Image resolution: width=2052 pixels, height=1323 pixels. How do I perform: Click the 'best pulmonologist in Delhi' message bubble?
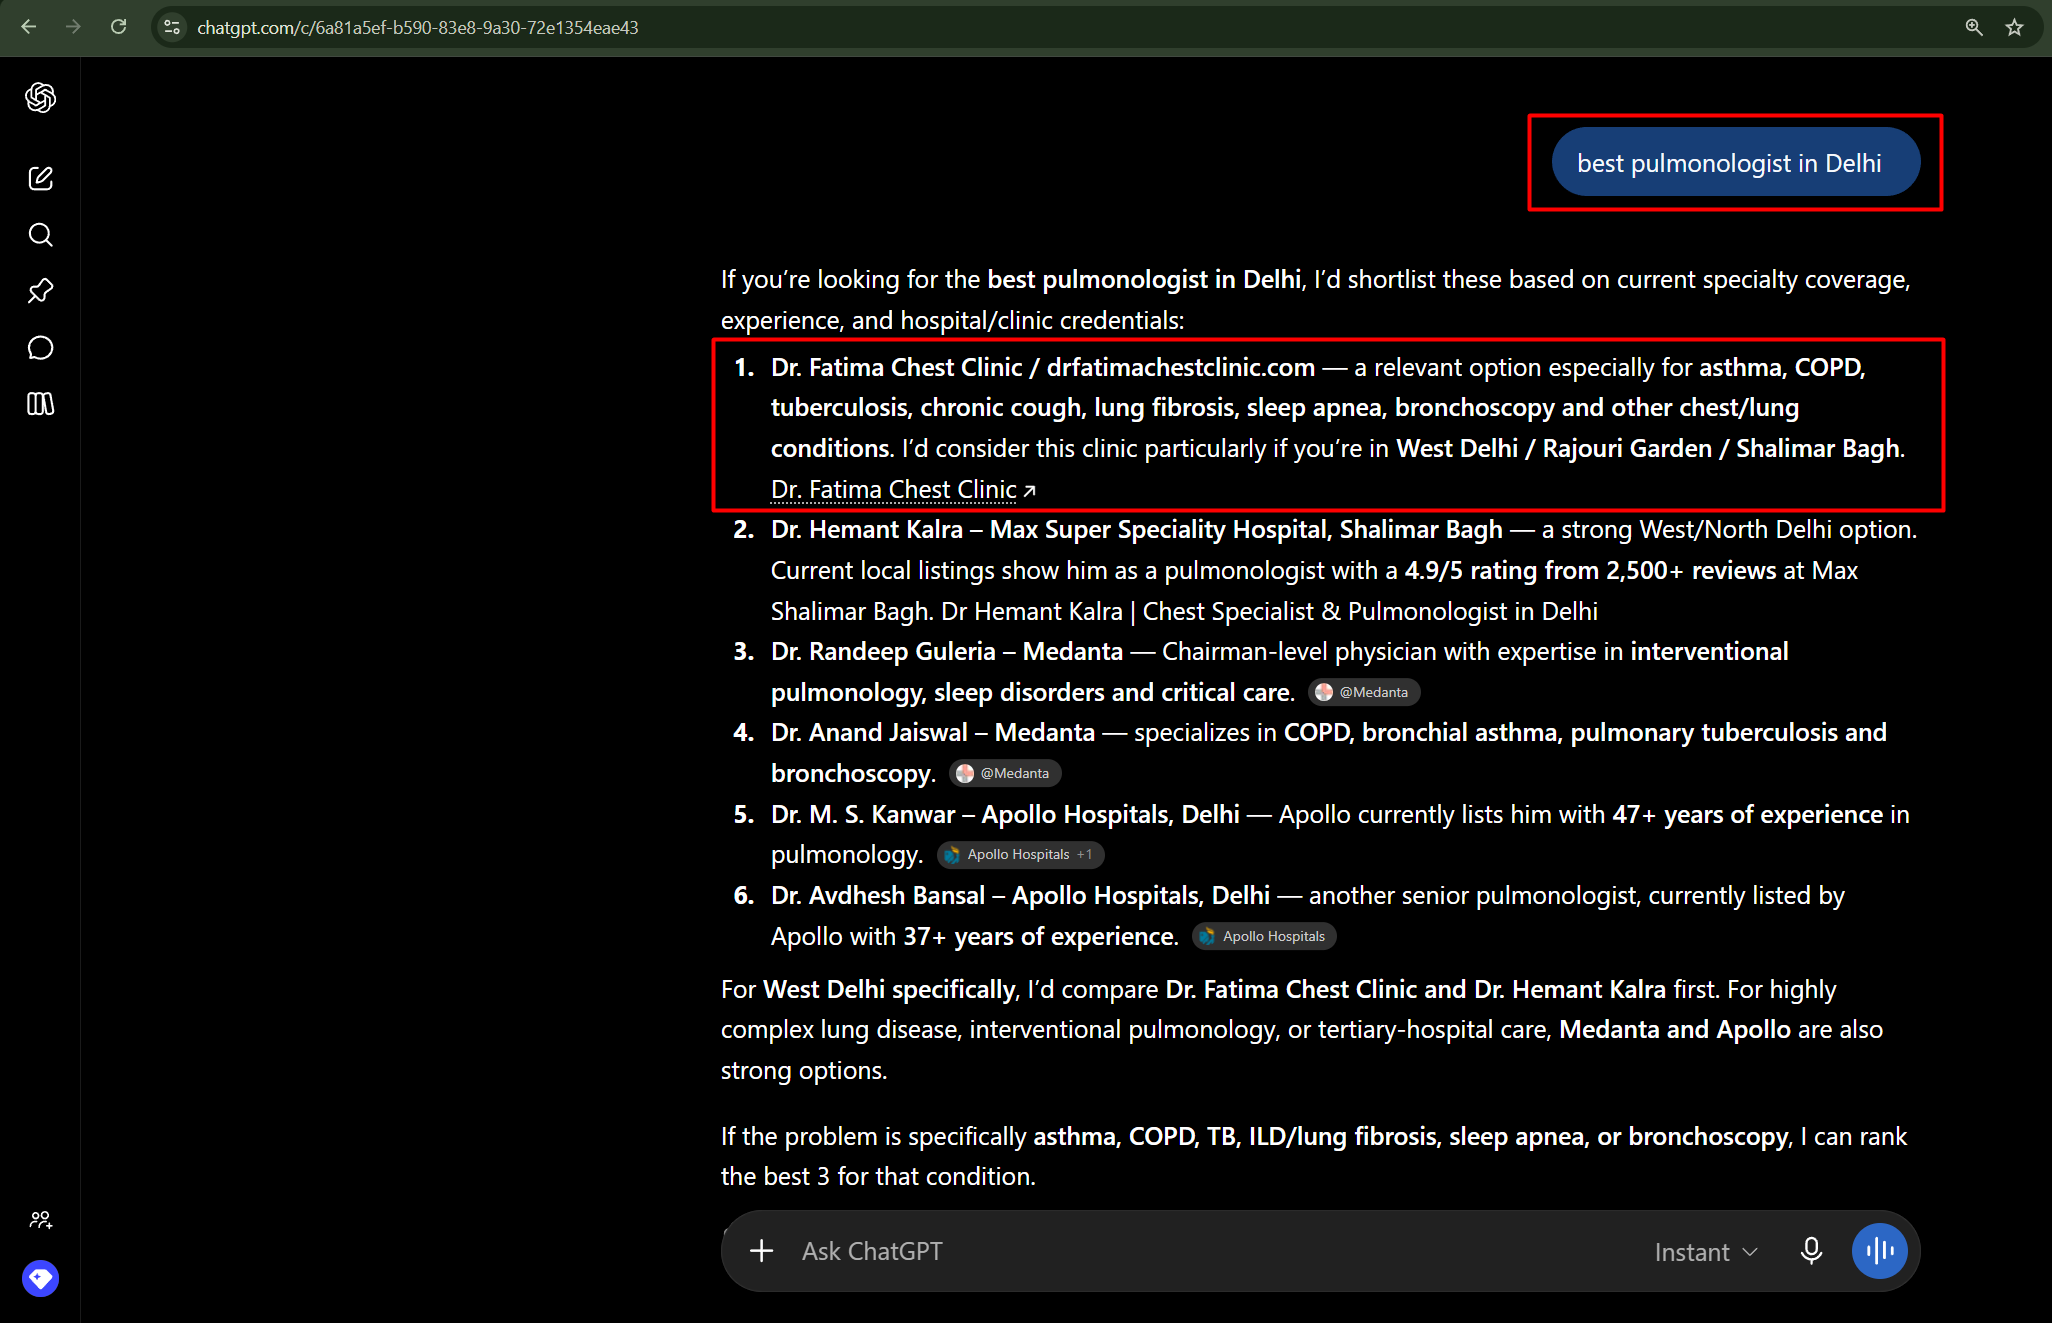click(x=1735, y=162)
